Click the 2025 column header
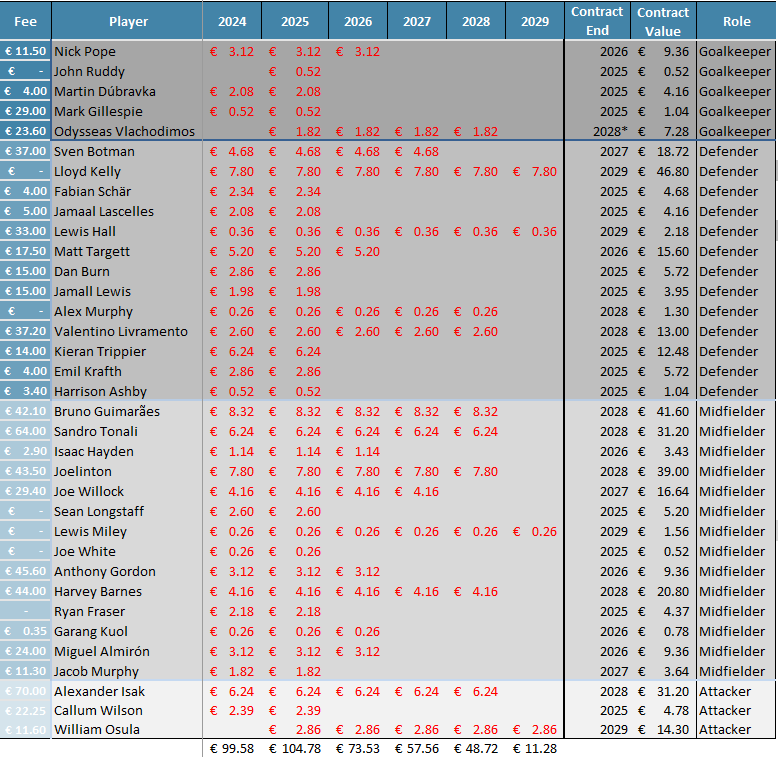The image size is (778, 757). [295, 21]
